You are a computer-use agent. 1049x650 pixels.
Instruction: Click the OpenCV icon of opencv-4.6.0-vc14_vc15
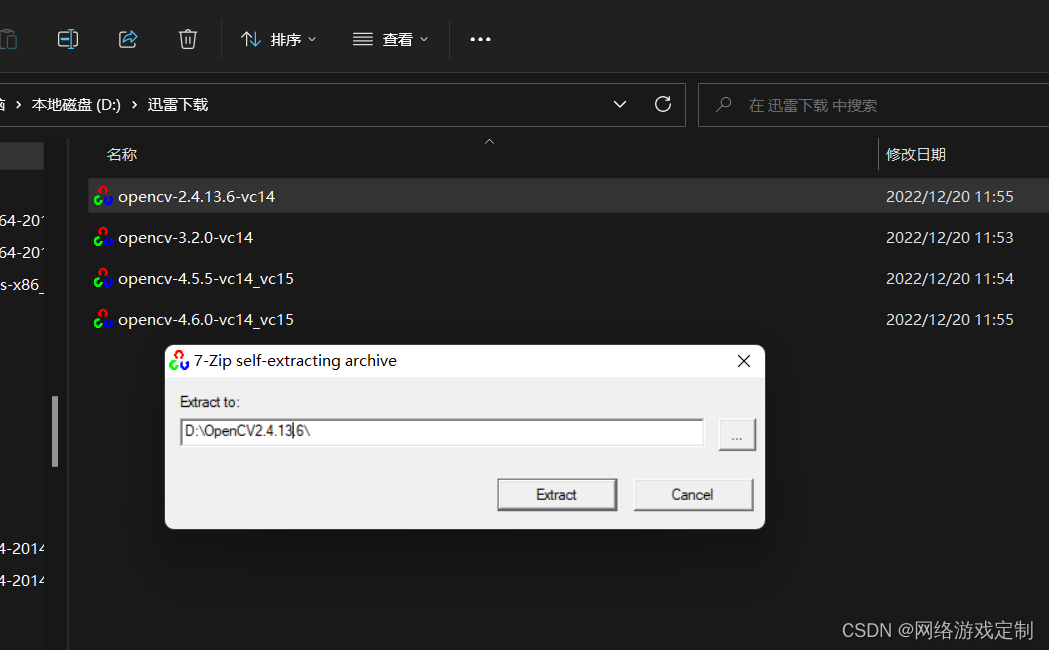pyautogui.click(x=103, y=319)
